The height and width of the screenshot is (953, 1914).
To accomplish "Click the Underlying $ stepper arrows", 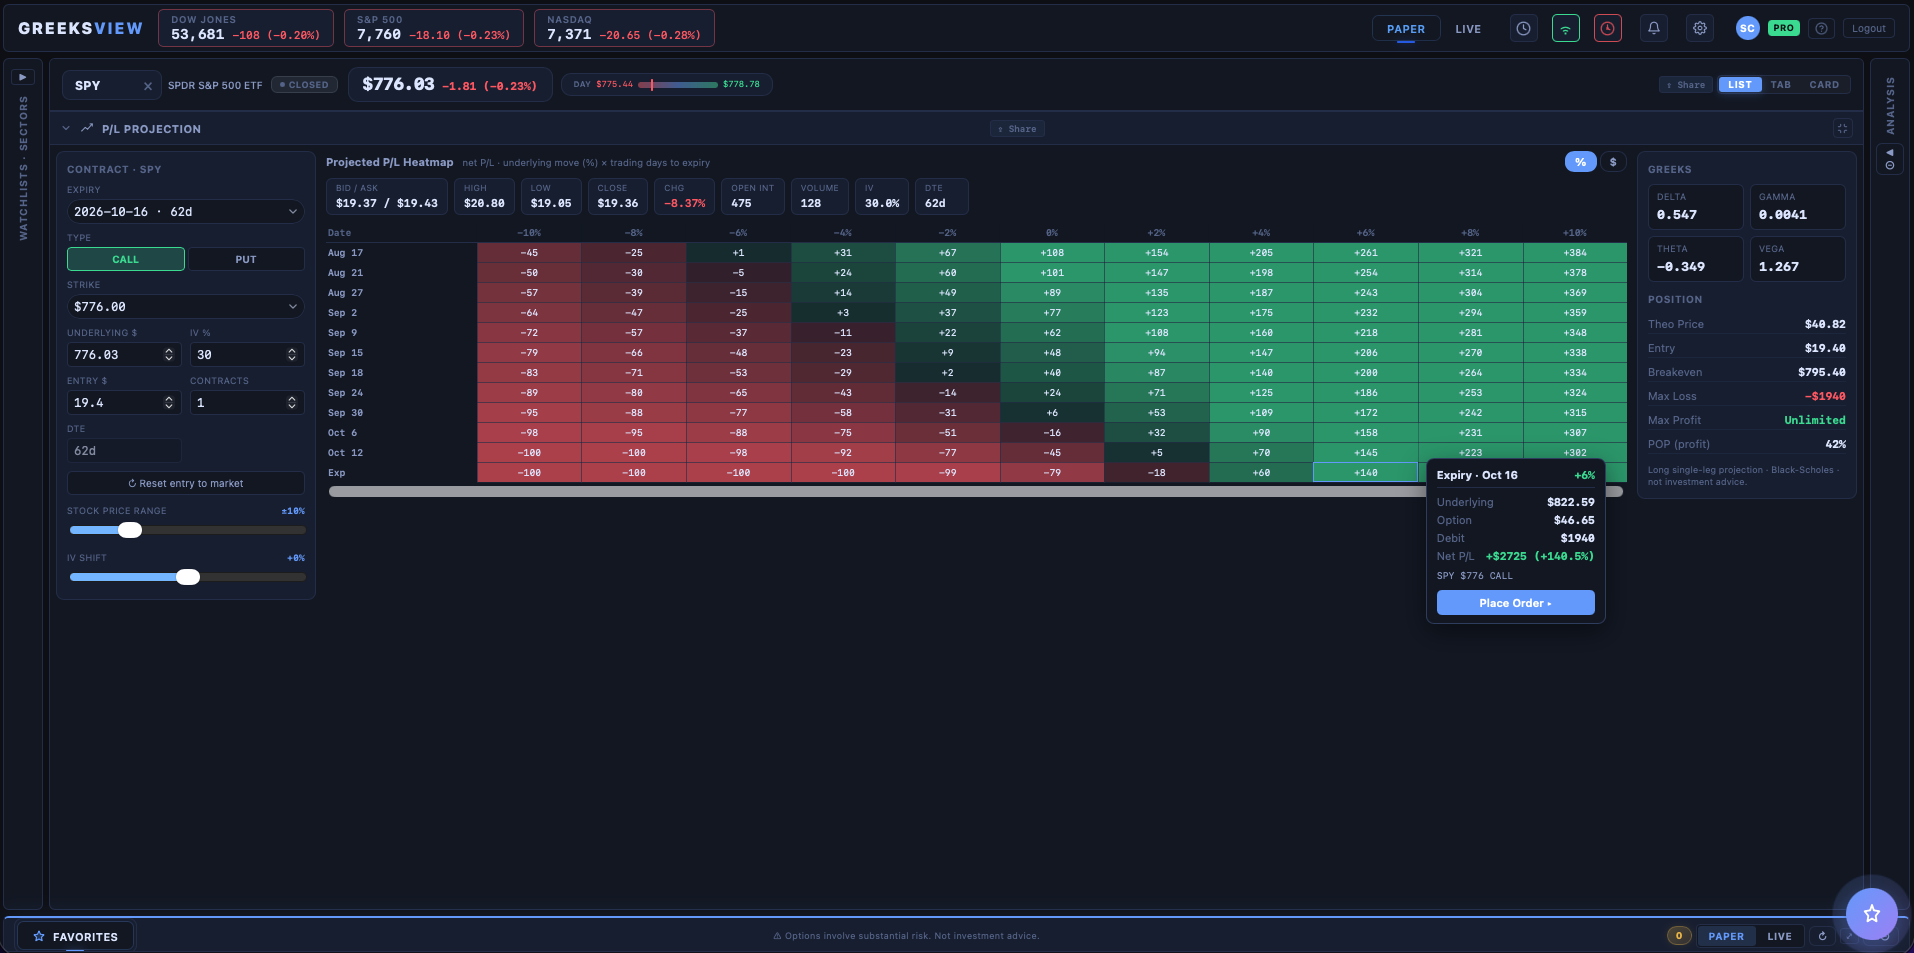I will pos(169,355).
